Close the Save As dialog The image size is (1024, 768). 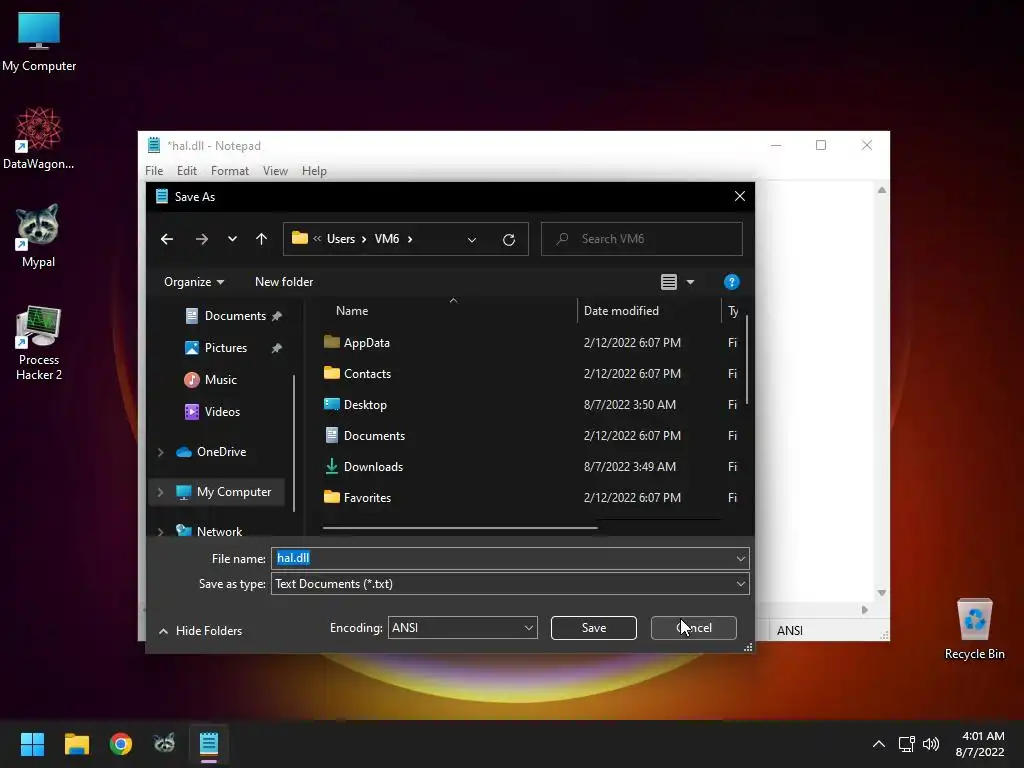739,197
